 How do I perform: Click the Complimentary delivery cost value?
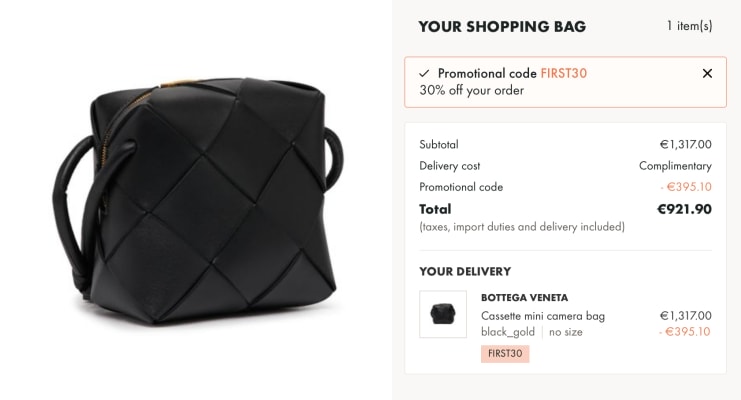675,166
